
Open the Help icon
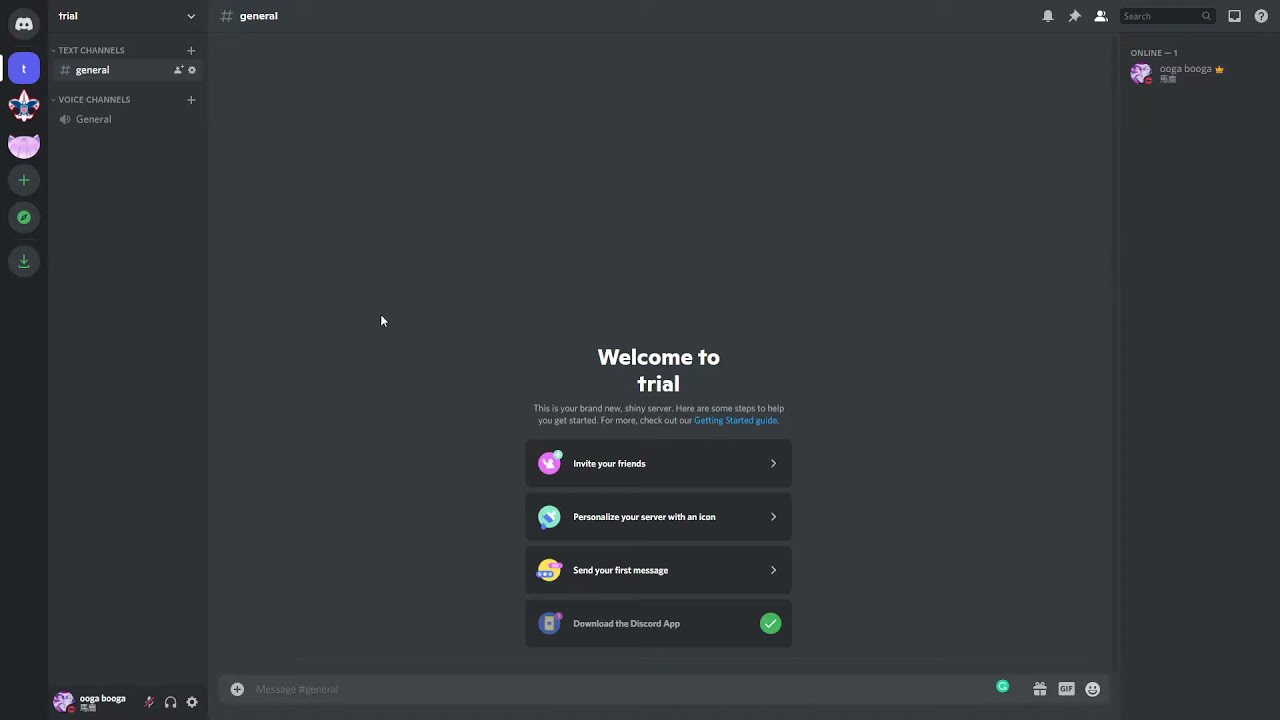(1261, 16)
